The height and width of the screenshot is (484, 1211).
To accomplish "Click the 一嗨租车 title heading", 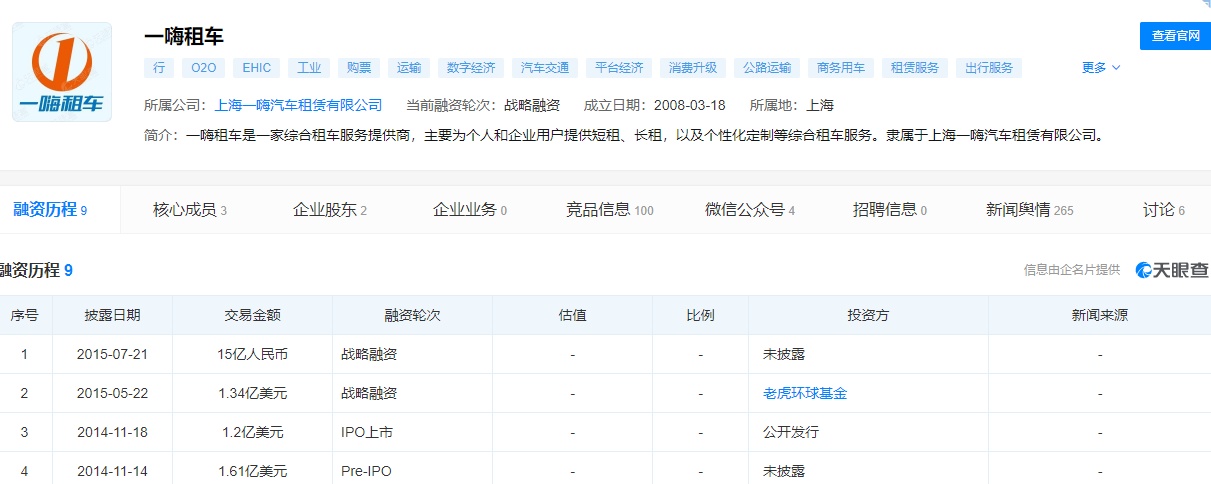I will coord(184,36).
